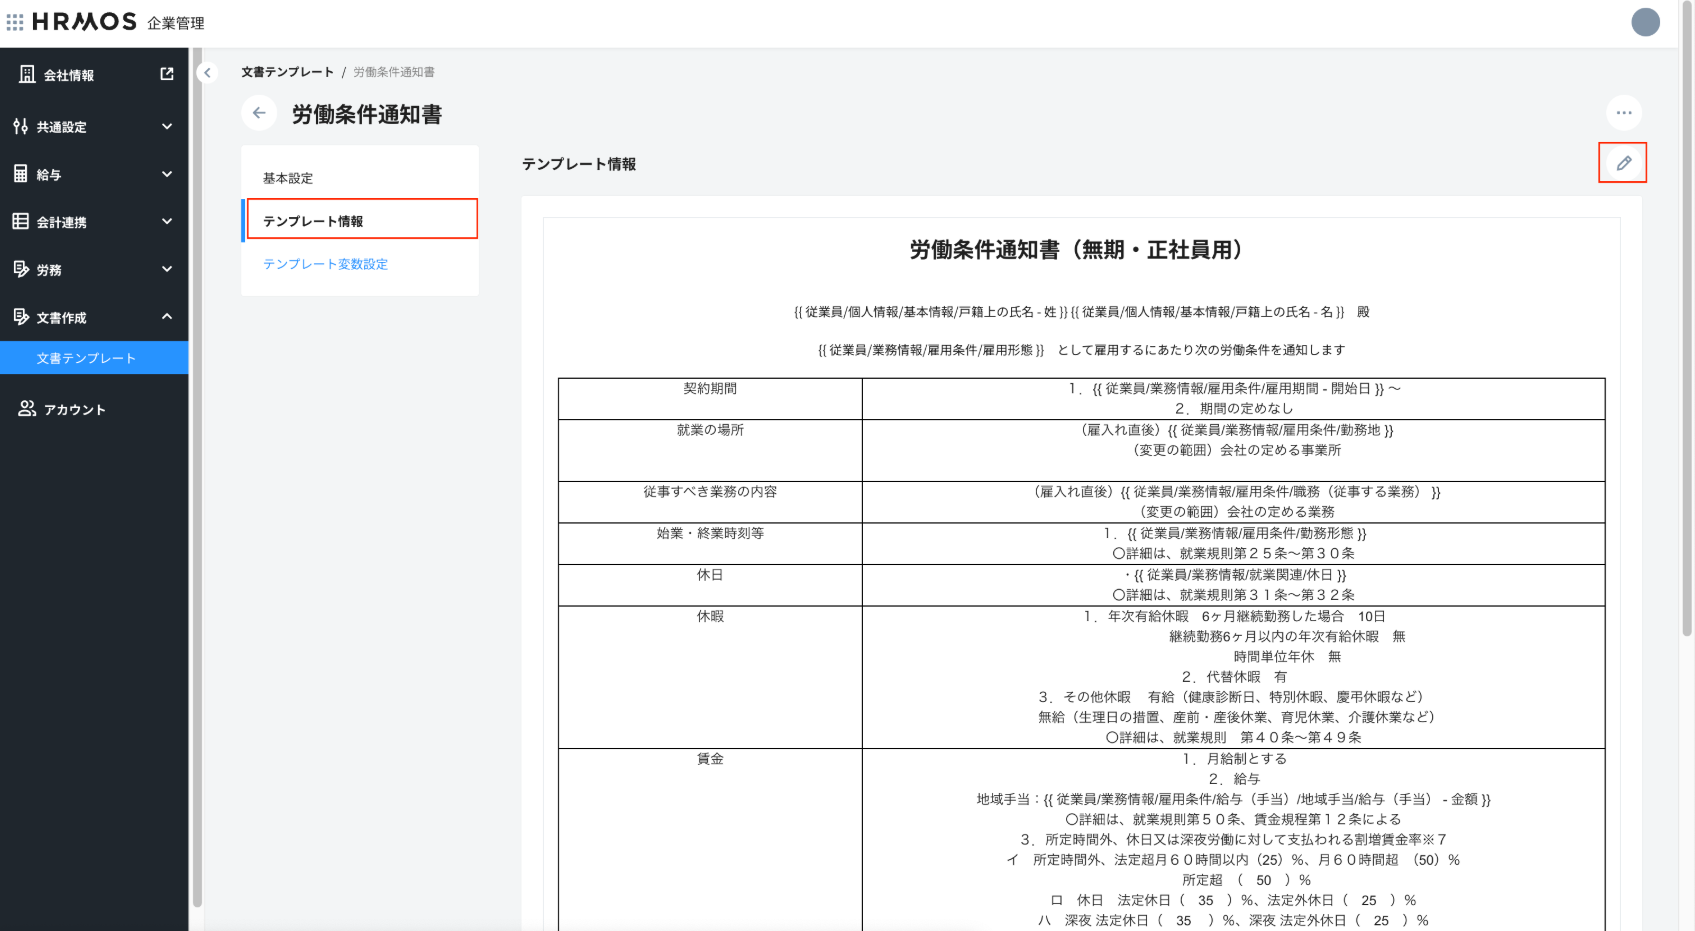Click 文書テンプレート breadcrumb link
This screenshot has width=1695, height=931.
point(287,72)
